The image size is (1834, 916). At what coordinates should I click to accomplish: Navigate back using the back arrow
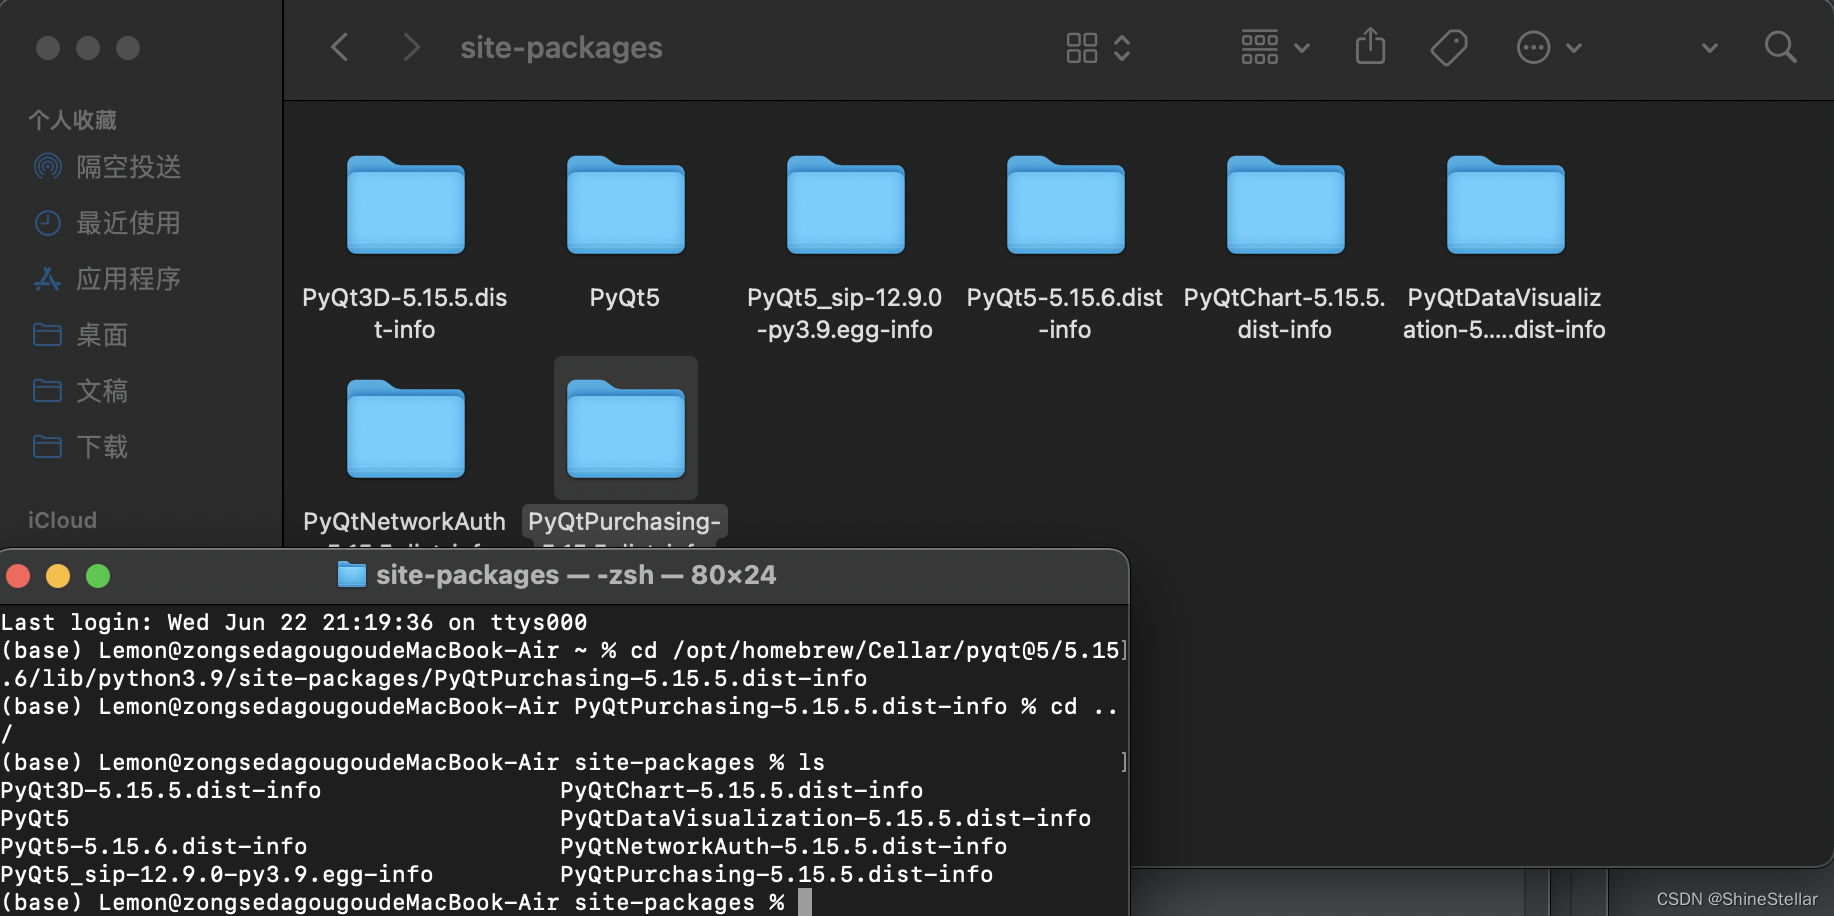click(x=339, y=47)
